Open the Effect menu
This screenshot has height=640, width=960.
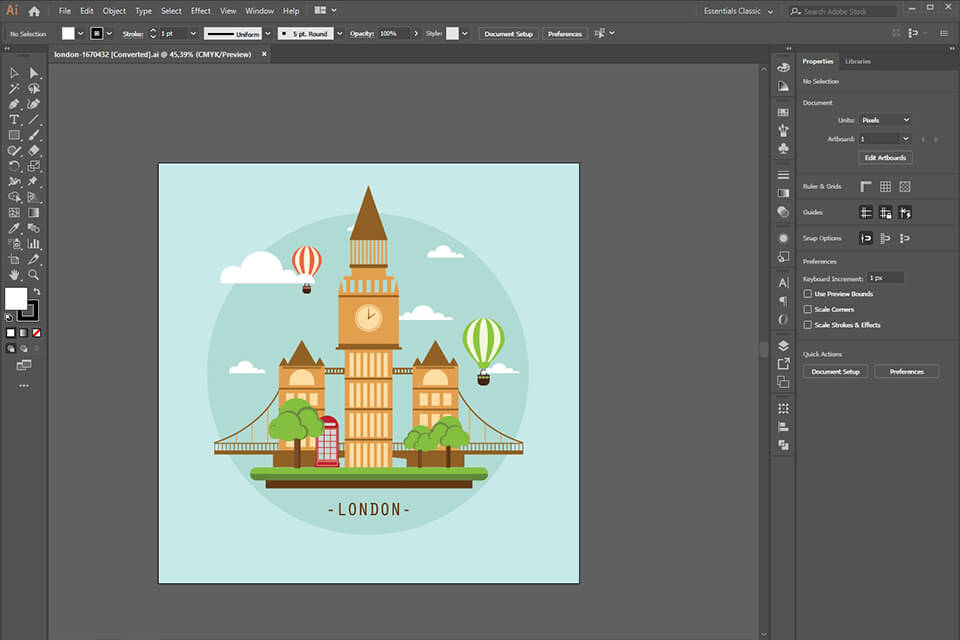pyautogui.click(x=200, y=11)
